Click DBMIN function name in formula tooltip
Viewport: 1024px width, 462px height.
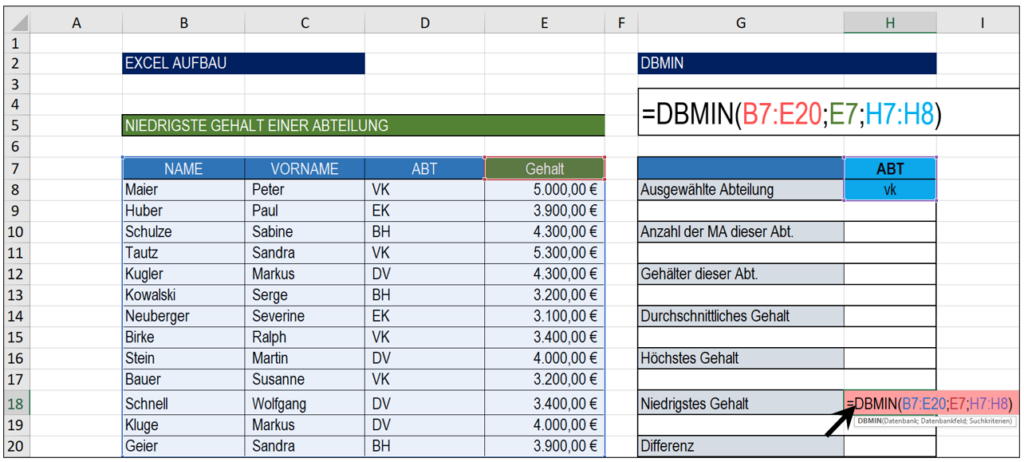(869, 421)
